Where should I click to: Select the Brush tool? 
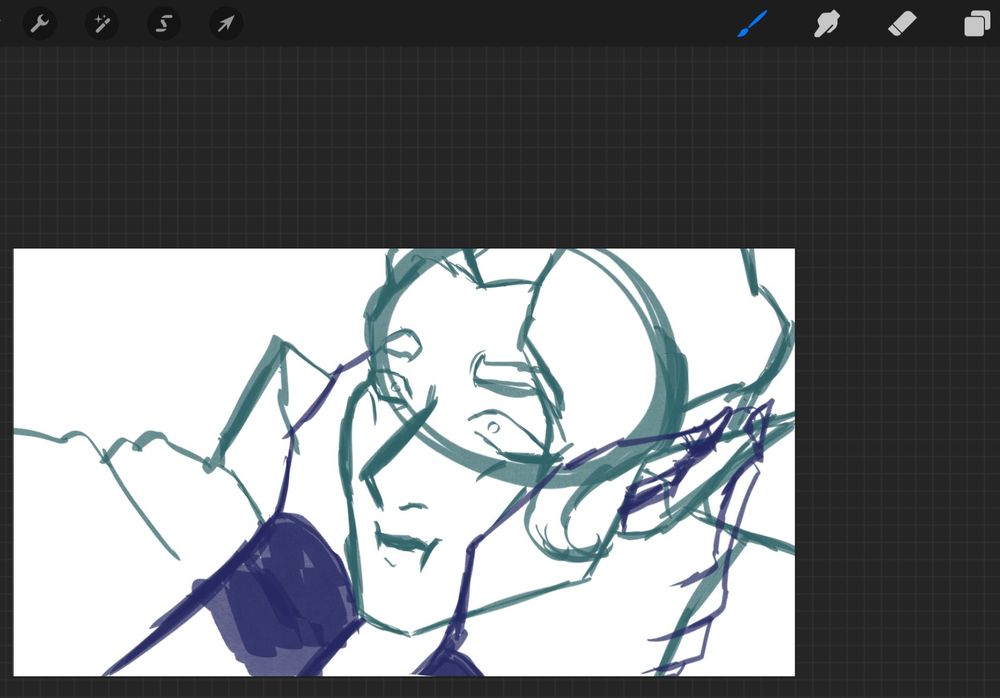point(753,24)
